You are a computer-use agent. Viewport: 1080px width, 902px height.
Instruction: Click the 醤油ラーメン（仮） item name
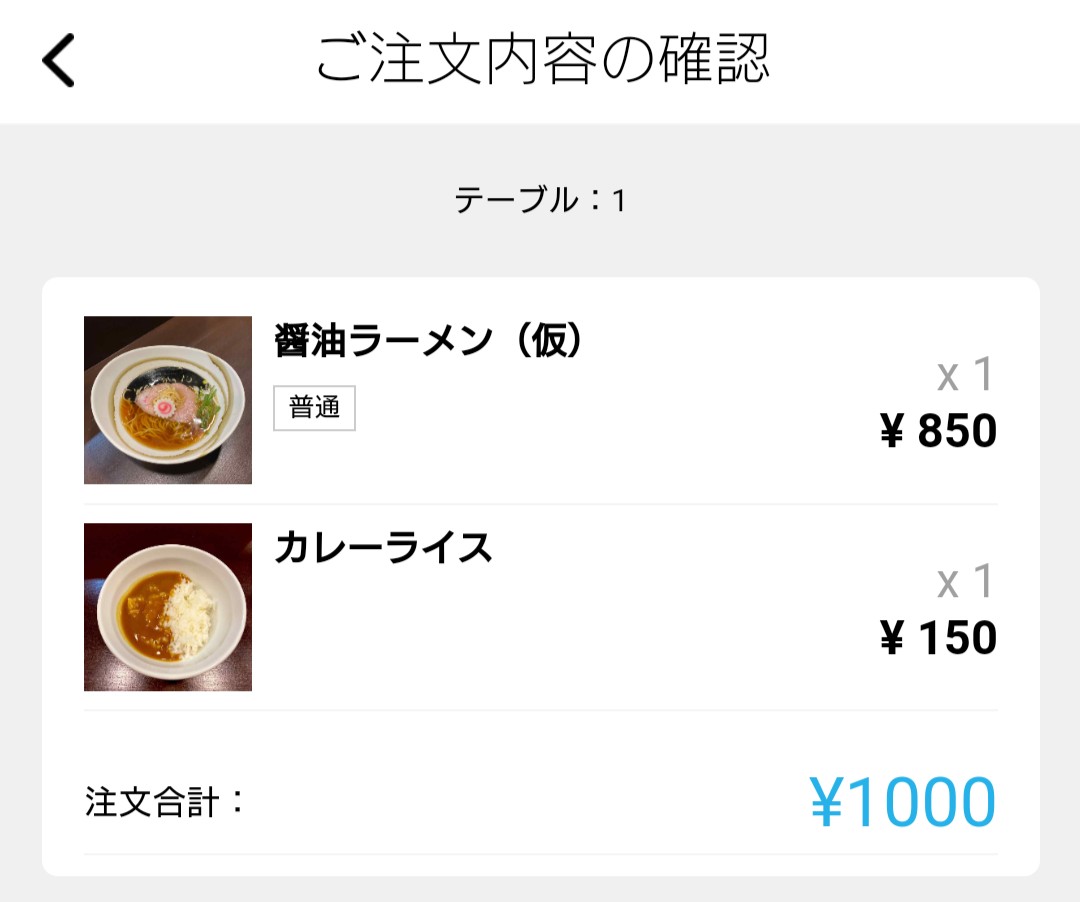pos(428,342)
